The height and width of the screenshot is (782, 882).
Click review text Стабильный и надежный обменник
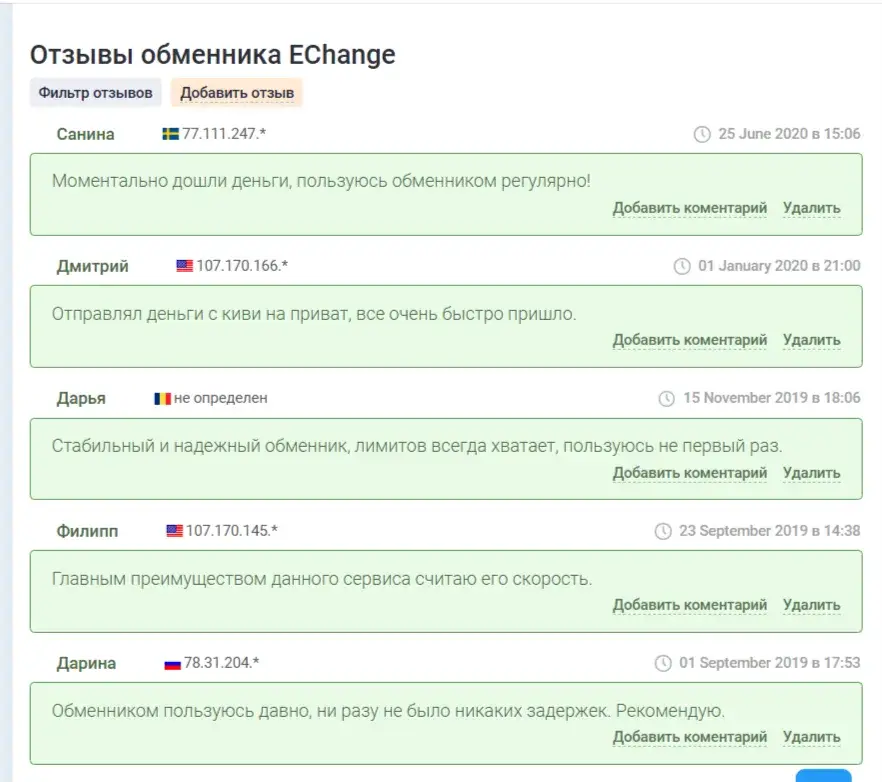click(417, 446)
